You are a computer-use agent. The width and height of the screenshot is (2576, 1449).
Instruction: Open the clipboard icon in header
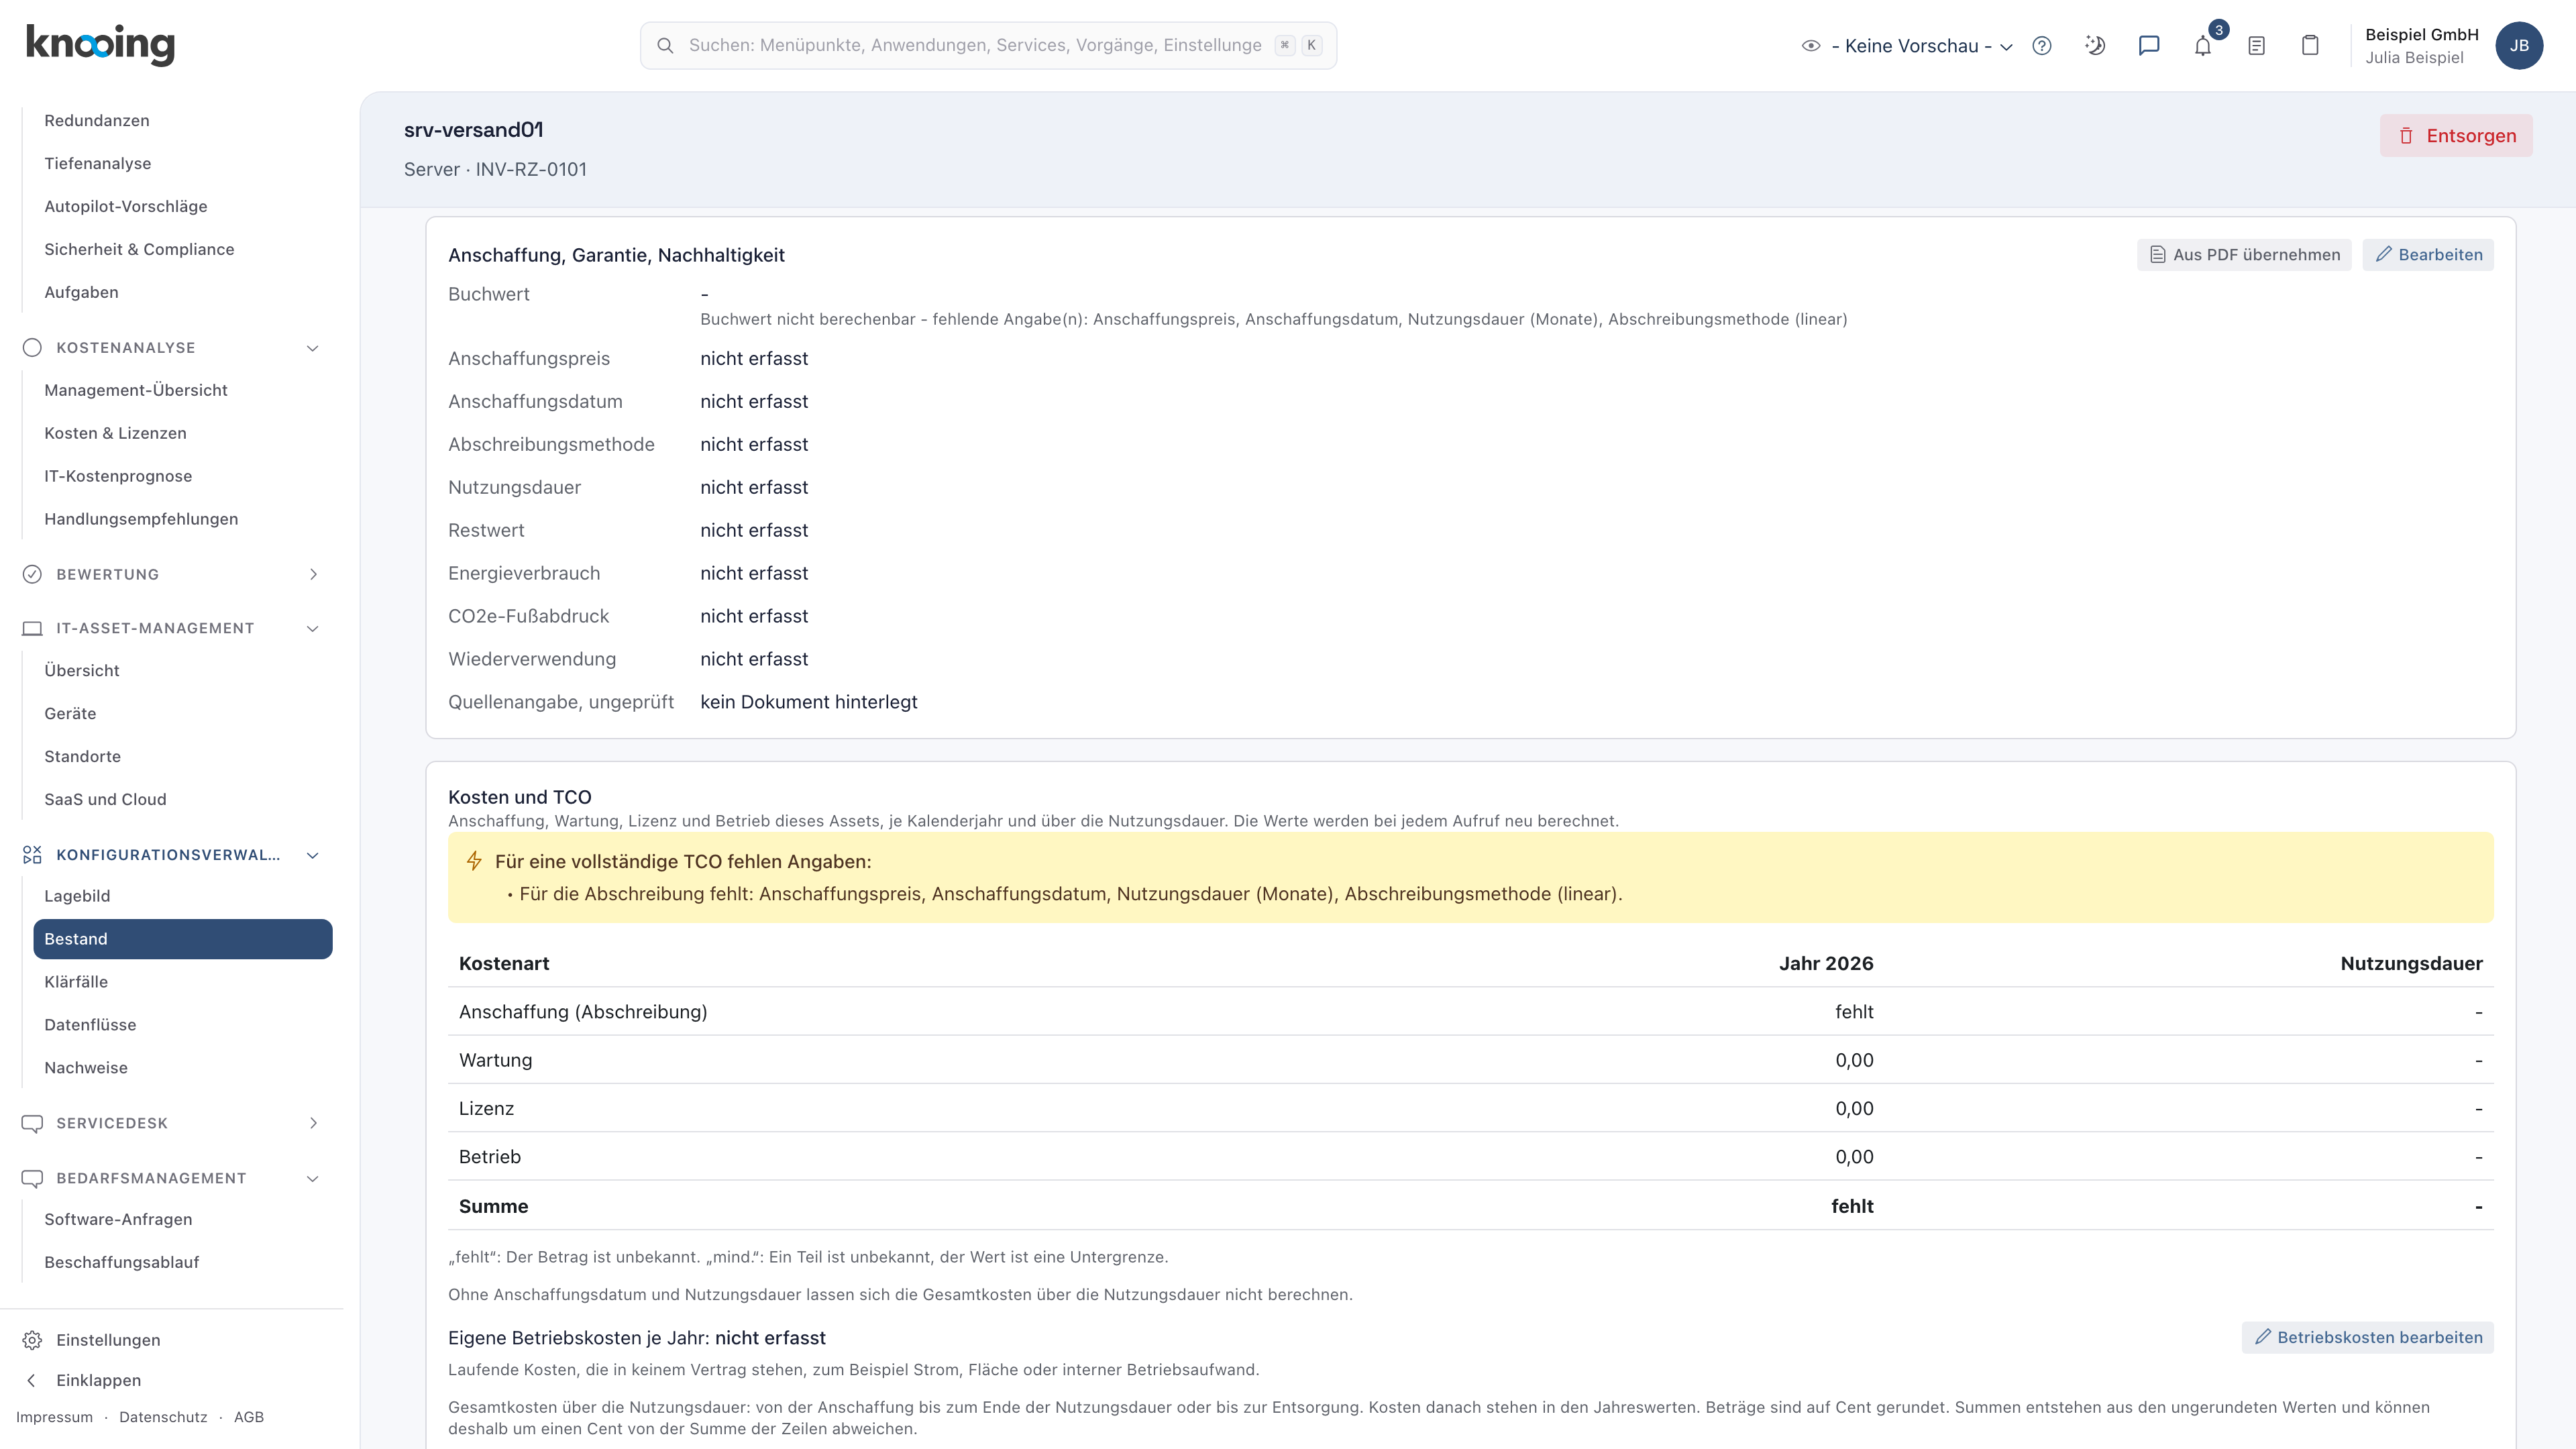(x=2310, y=46)
